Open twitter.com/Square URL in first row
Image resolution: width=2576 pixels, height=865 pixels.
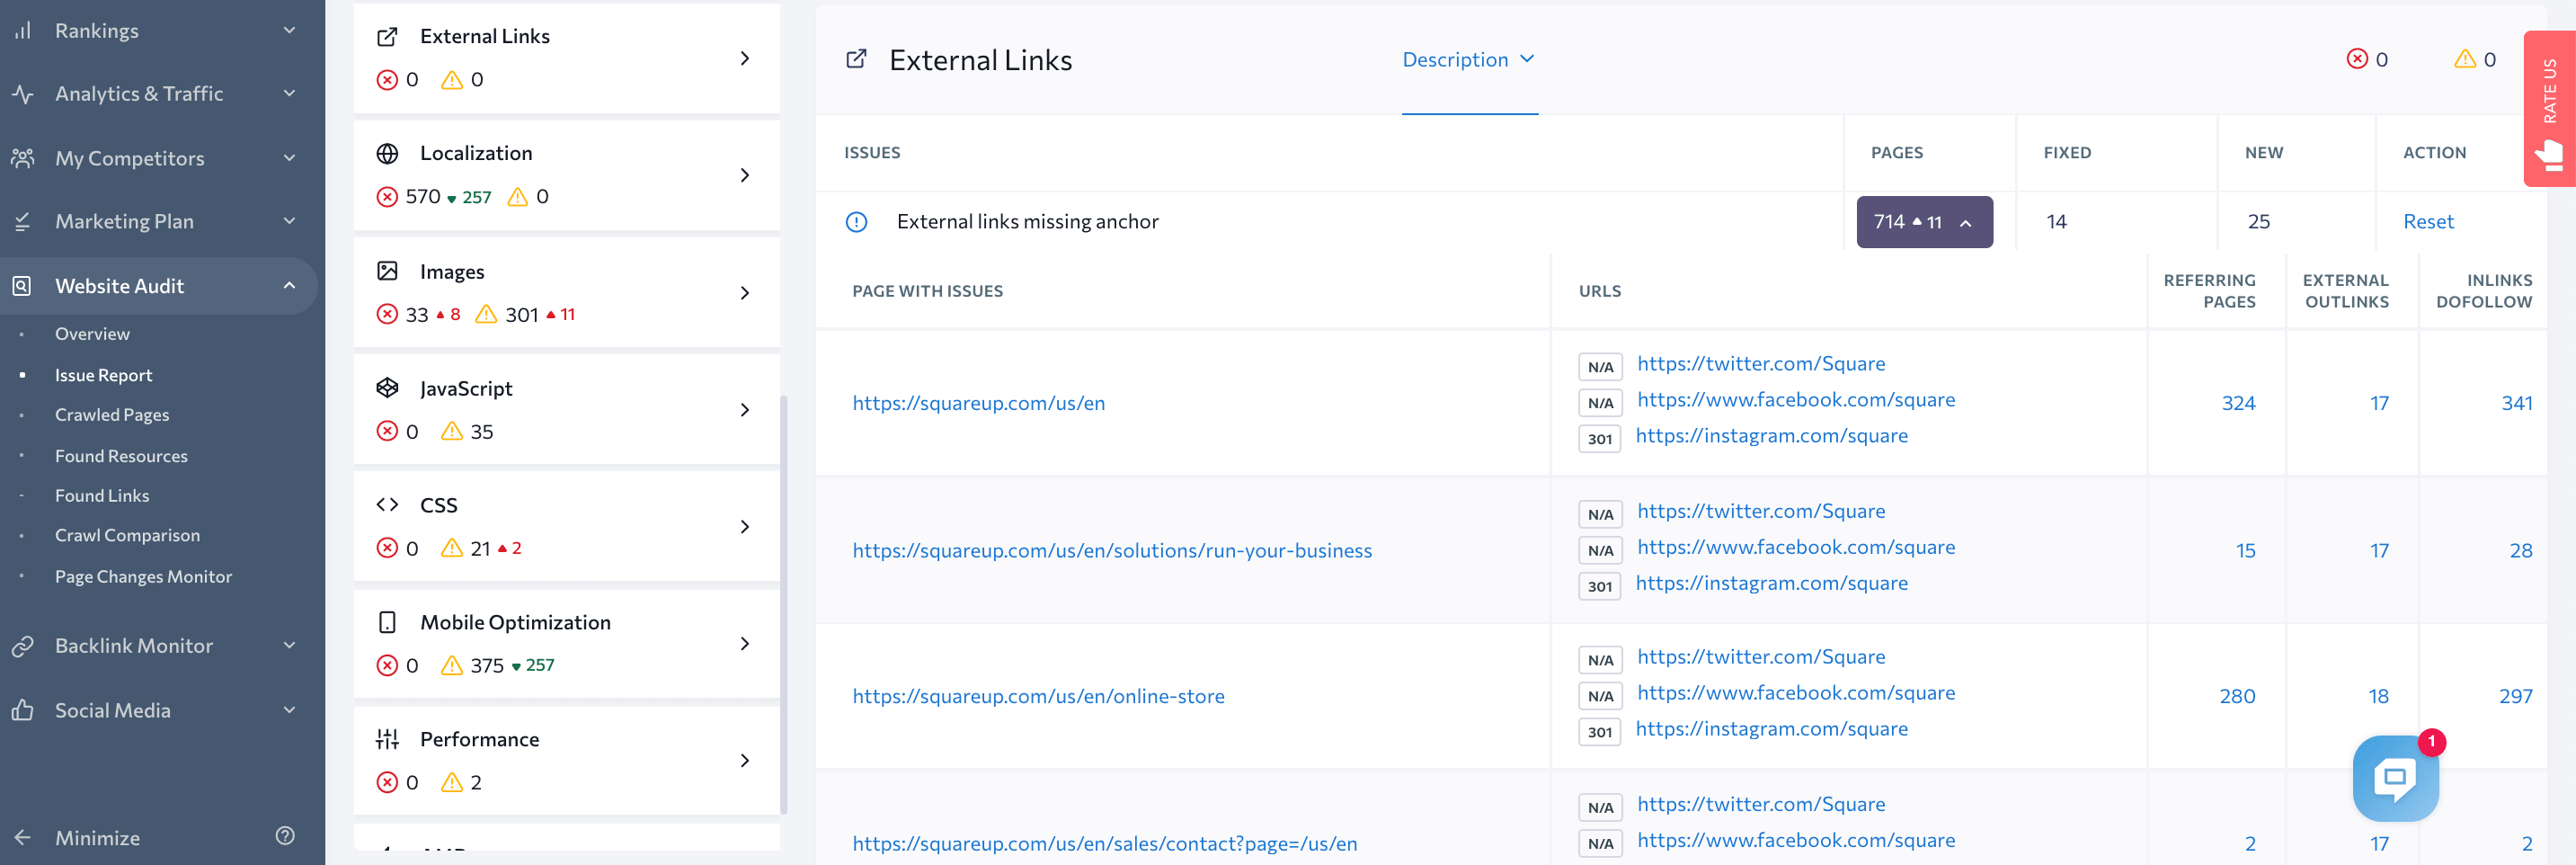tap(1760, 364)
